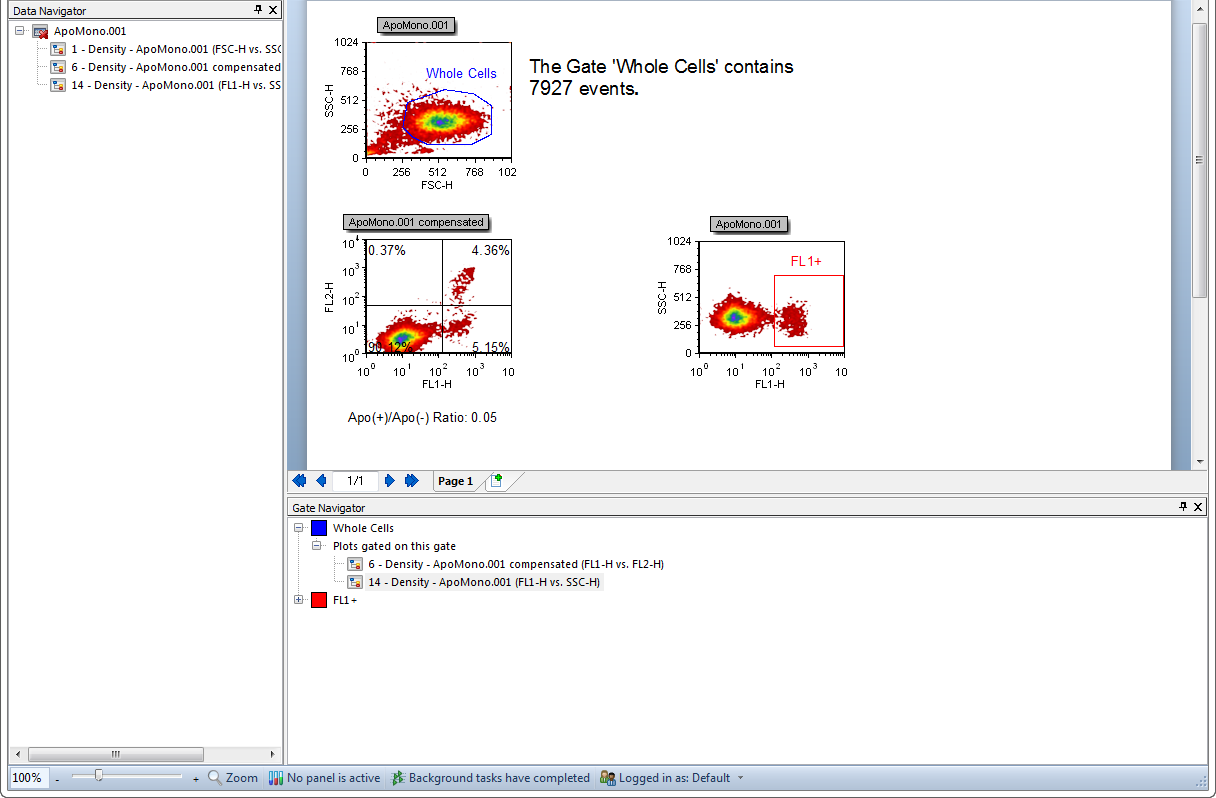Click the next page arrow
1216x798 pixels.
tap(390, 481)
